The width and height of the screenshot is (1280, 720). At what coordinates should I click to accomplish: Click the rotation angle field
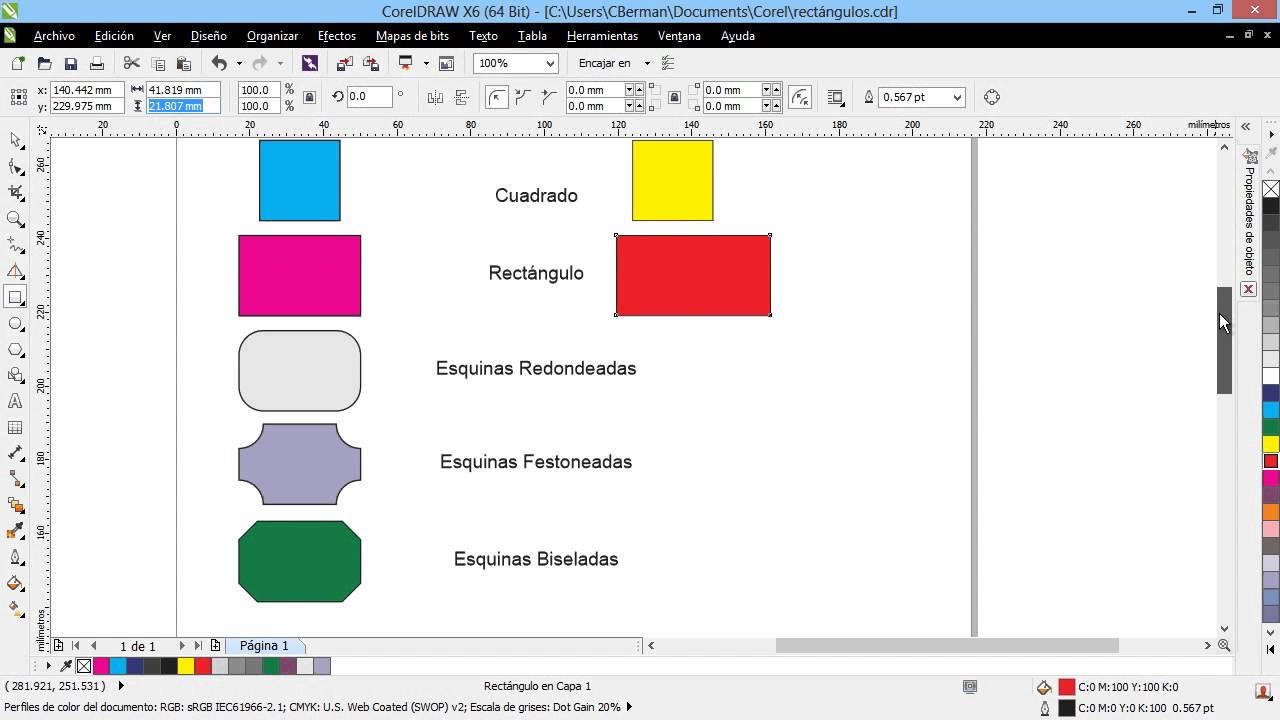[369, 97]
